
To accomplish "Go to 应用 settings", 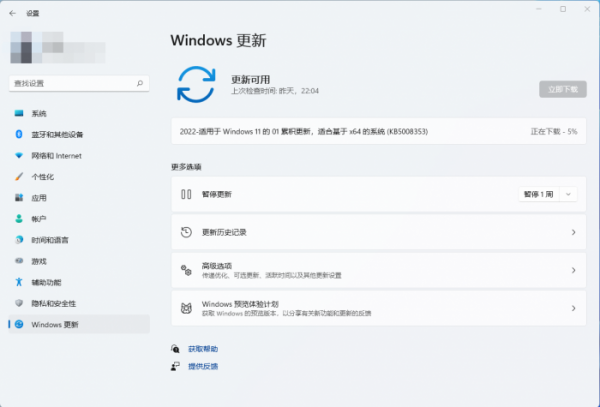I will click(79, 197).
